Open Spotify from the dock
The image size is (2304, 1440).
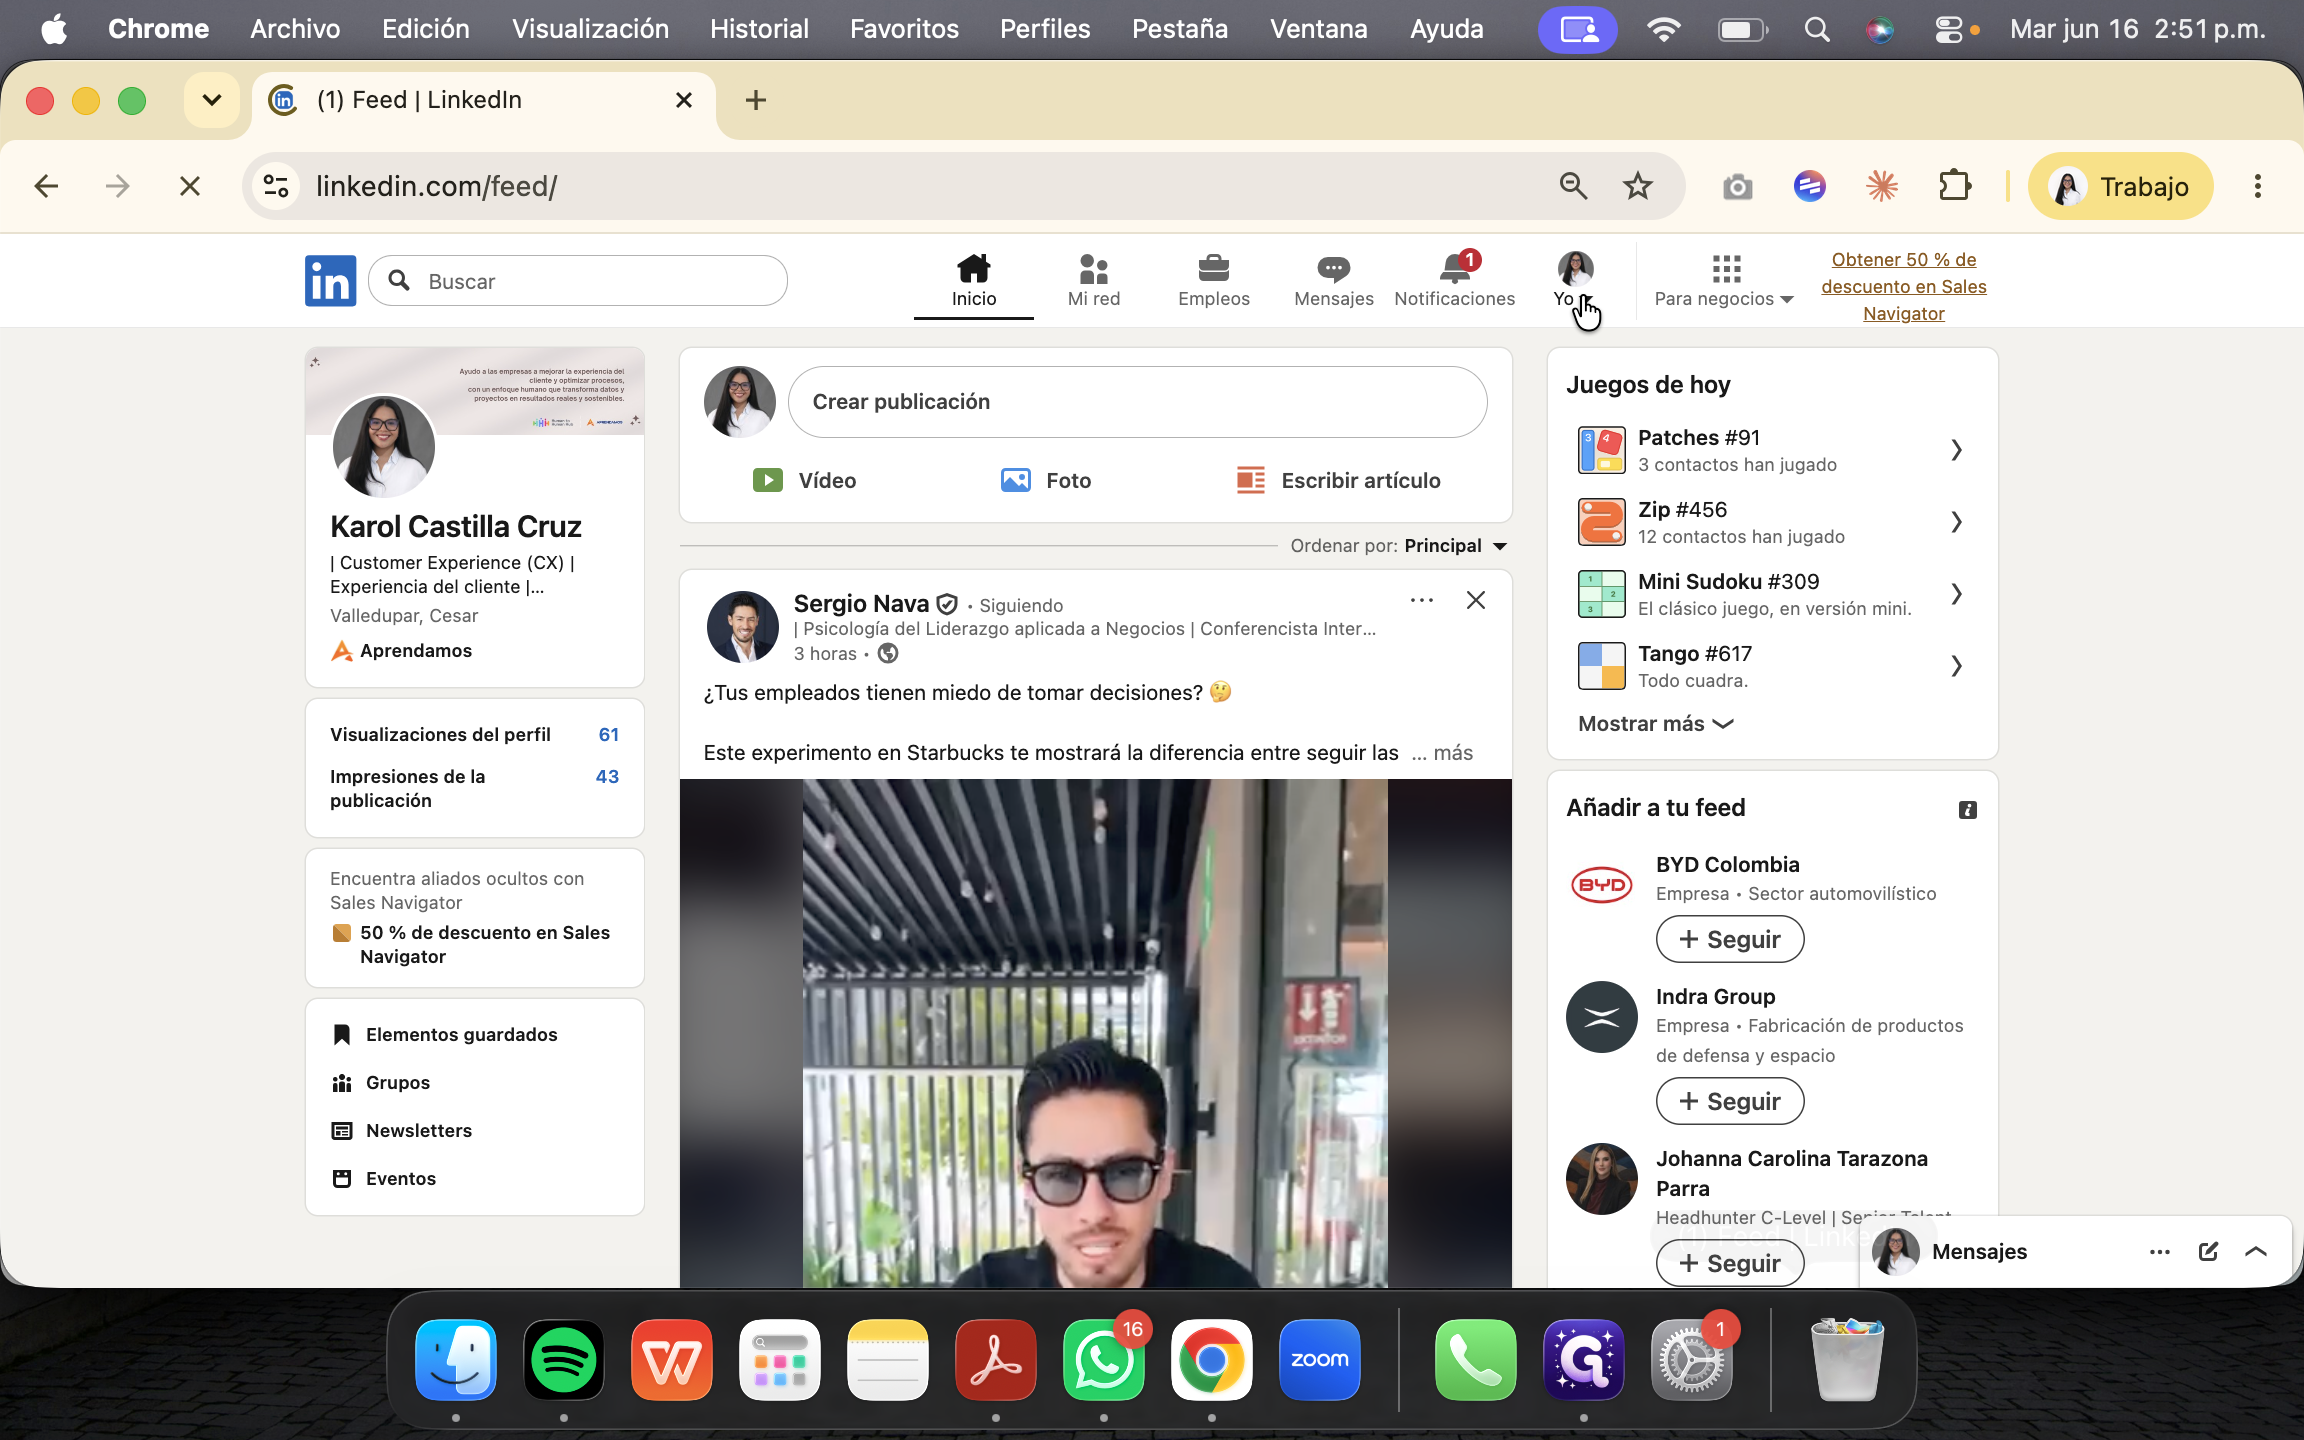tap(563, 1360)
